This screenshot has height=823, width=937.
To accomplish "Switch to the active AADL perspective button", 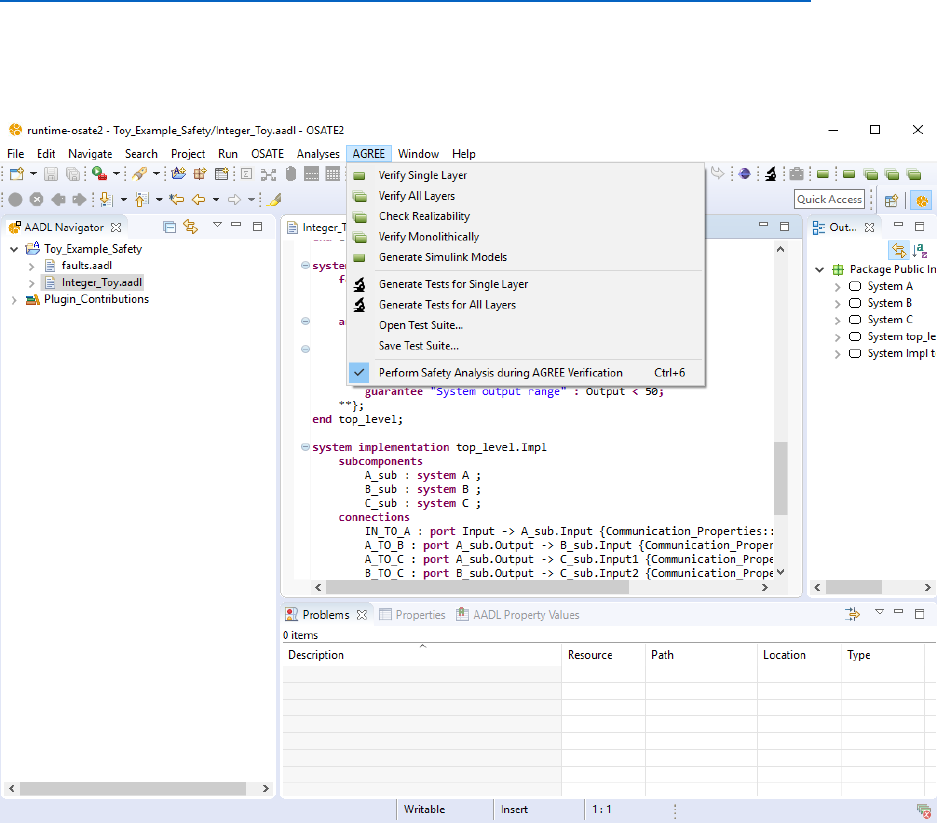I will click(x=922, y=199).
